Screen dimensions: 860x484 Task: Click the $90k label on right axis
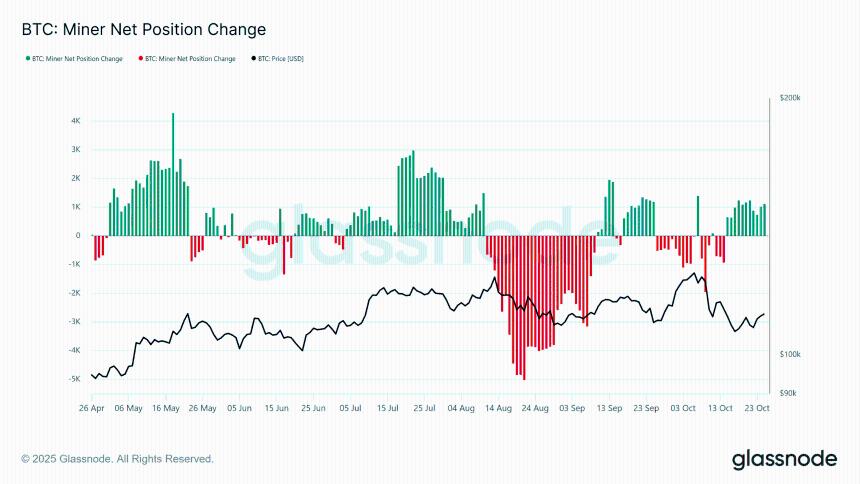(789, 393)
